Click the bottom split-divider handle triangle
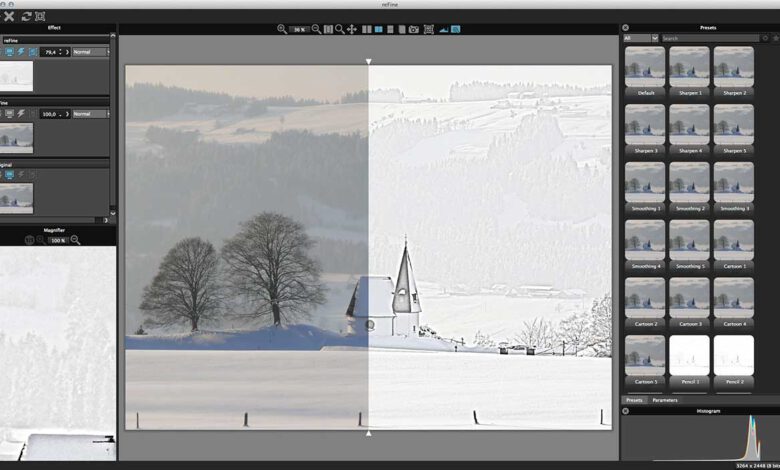The height and width of the screenshot is (470, 780). click(369, 433)
